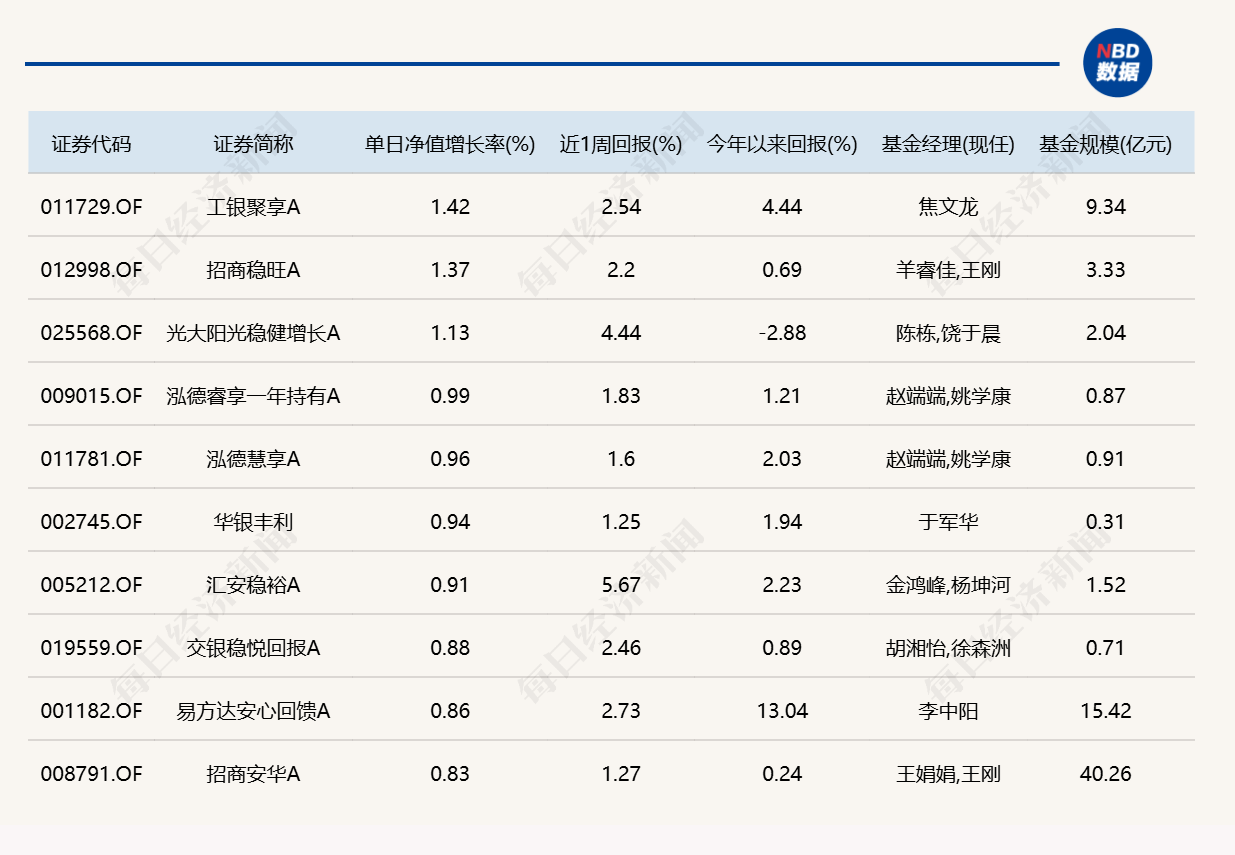Select fund code 001182.OF
Viewport: 1235px width, 855px height.
click(92, 711)
